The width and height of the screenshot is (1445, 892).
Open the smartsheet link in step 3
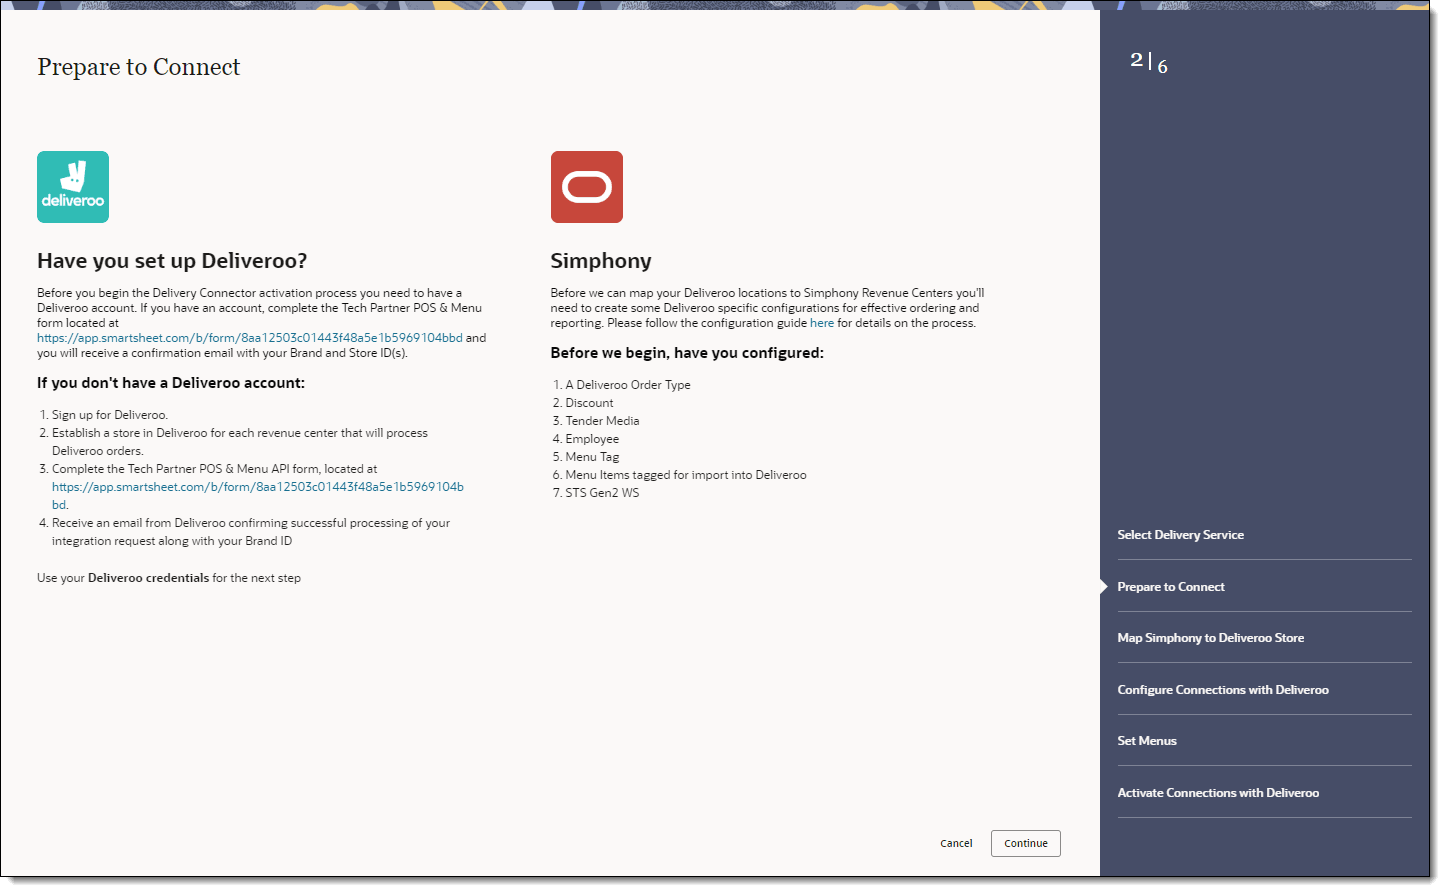pos(258,496)
